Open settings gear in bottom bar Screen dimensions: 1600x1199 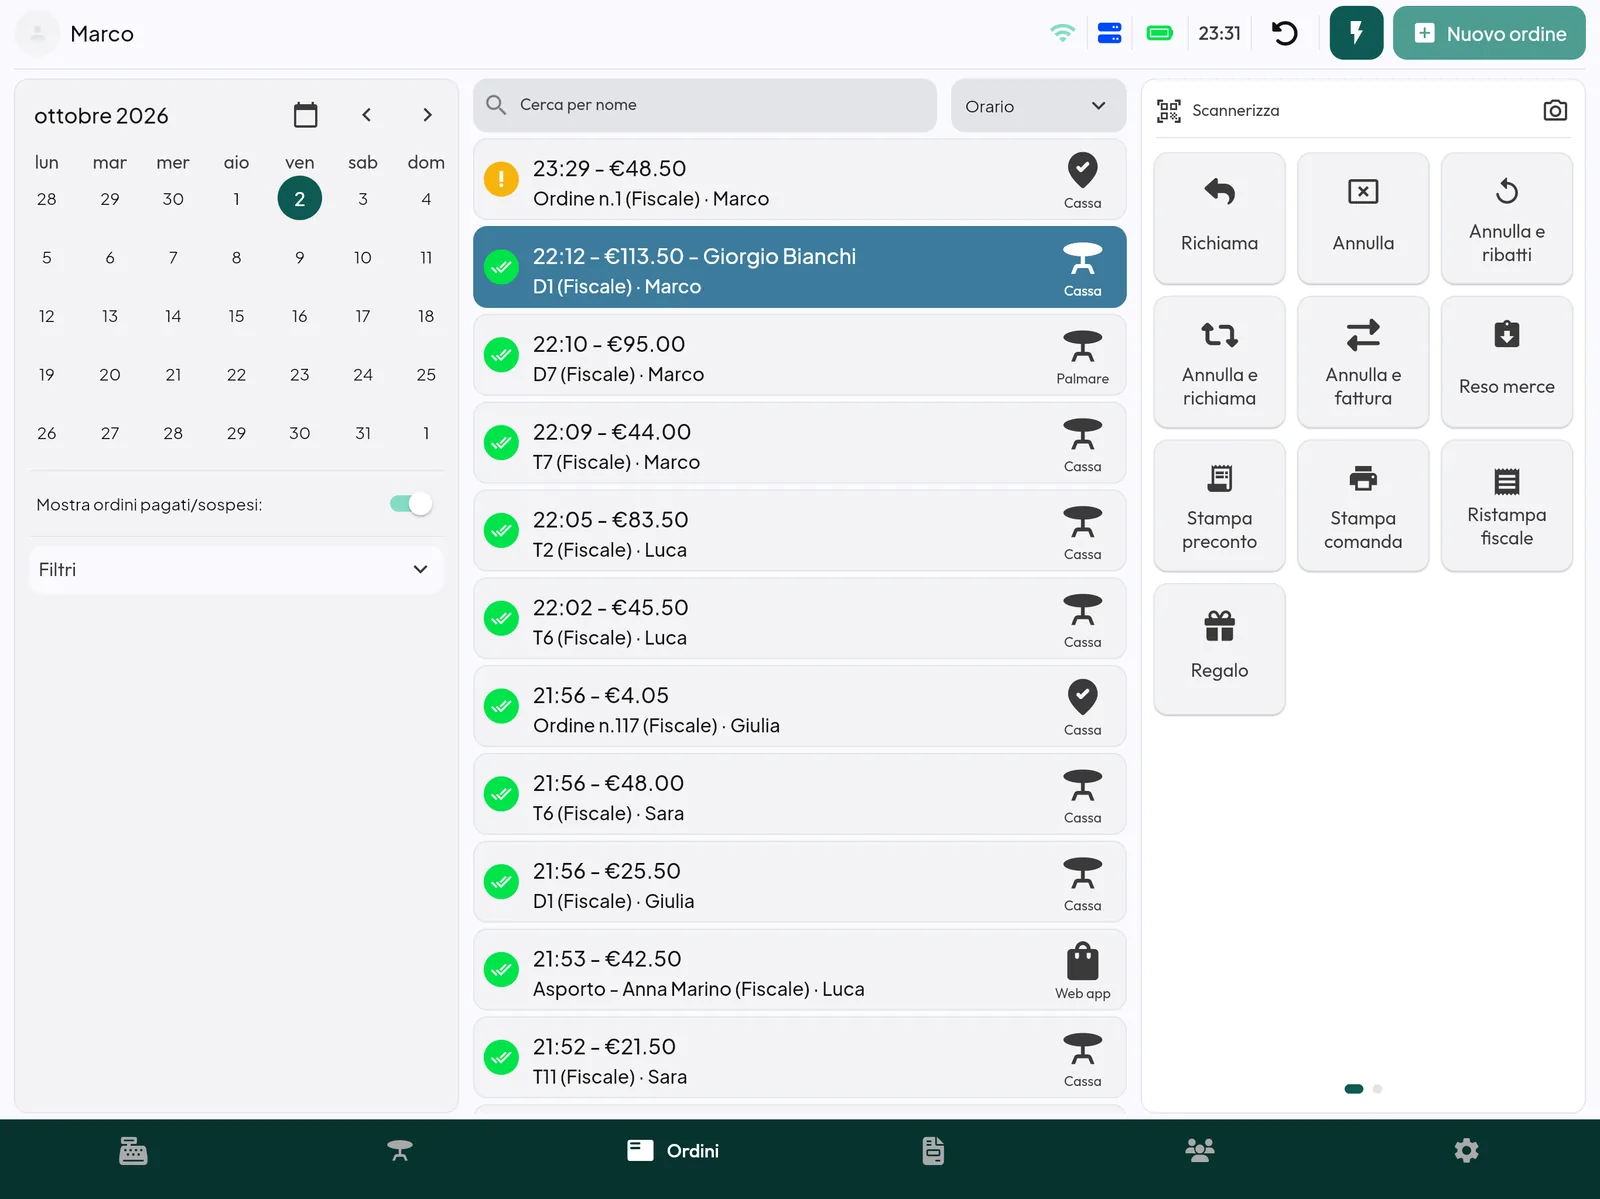(1466, 1151)
